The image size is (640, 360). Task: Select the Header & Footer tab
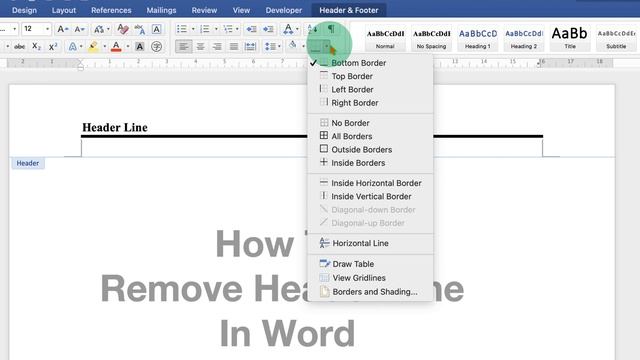349,10
